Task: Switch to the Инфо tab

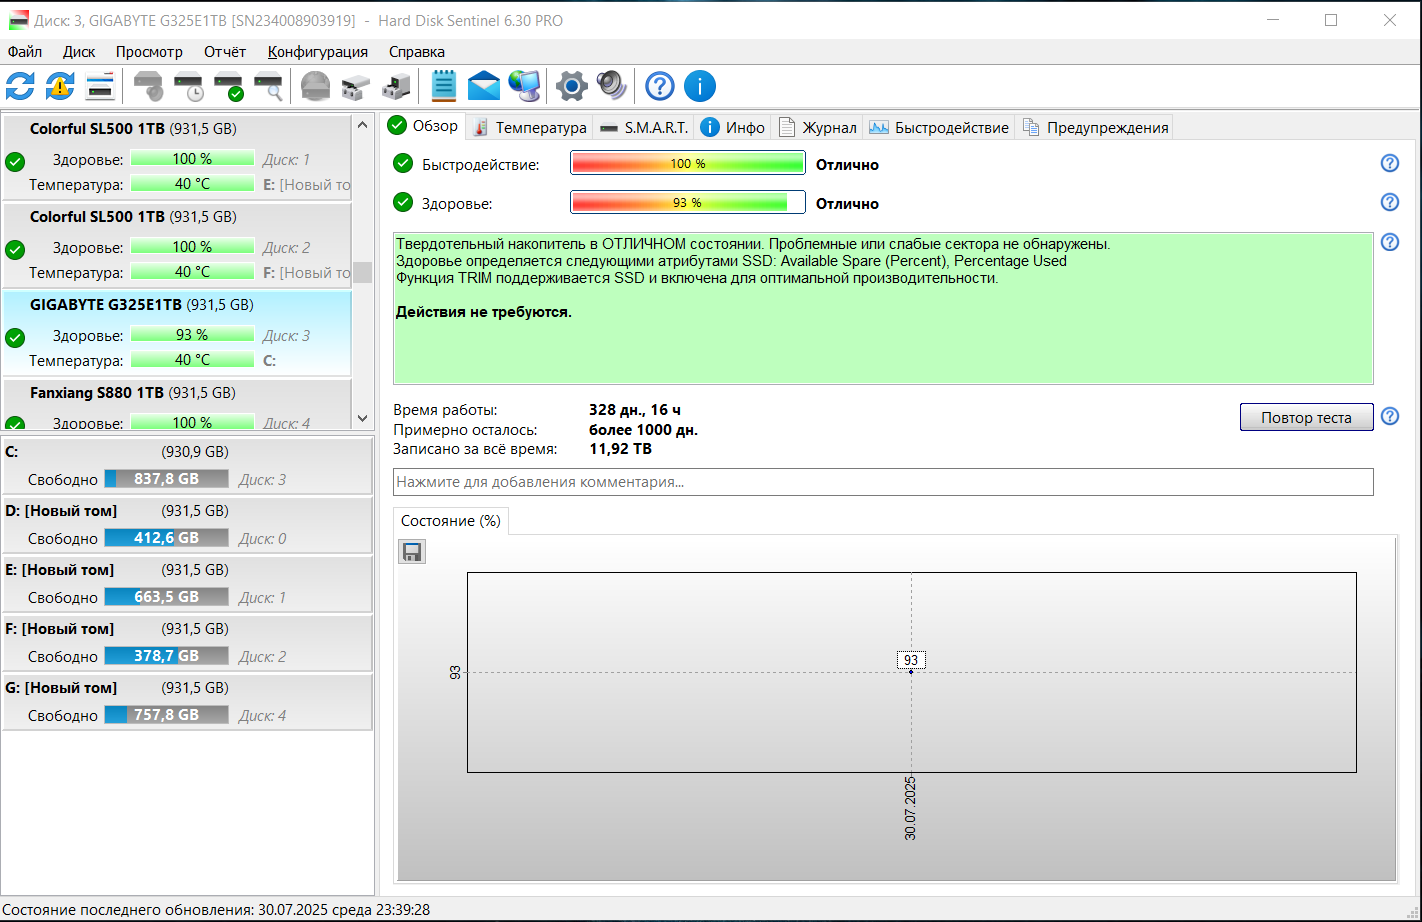Action: [x=733, y=127]
